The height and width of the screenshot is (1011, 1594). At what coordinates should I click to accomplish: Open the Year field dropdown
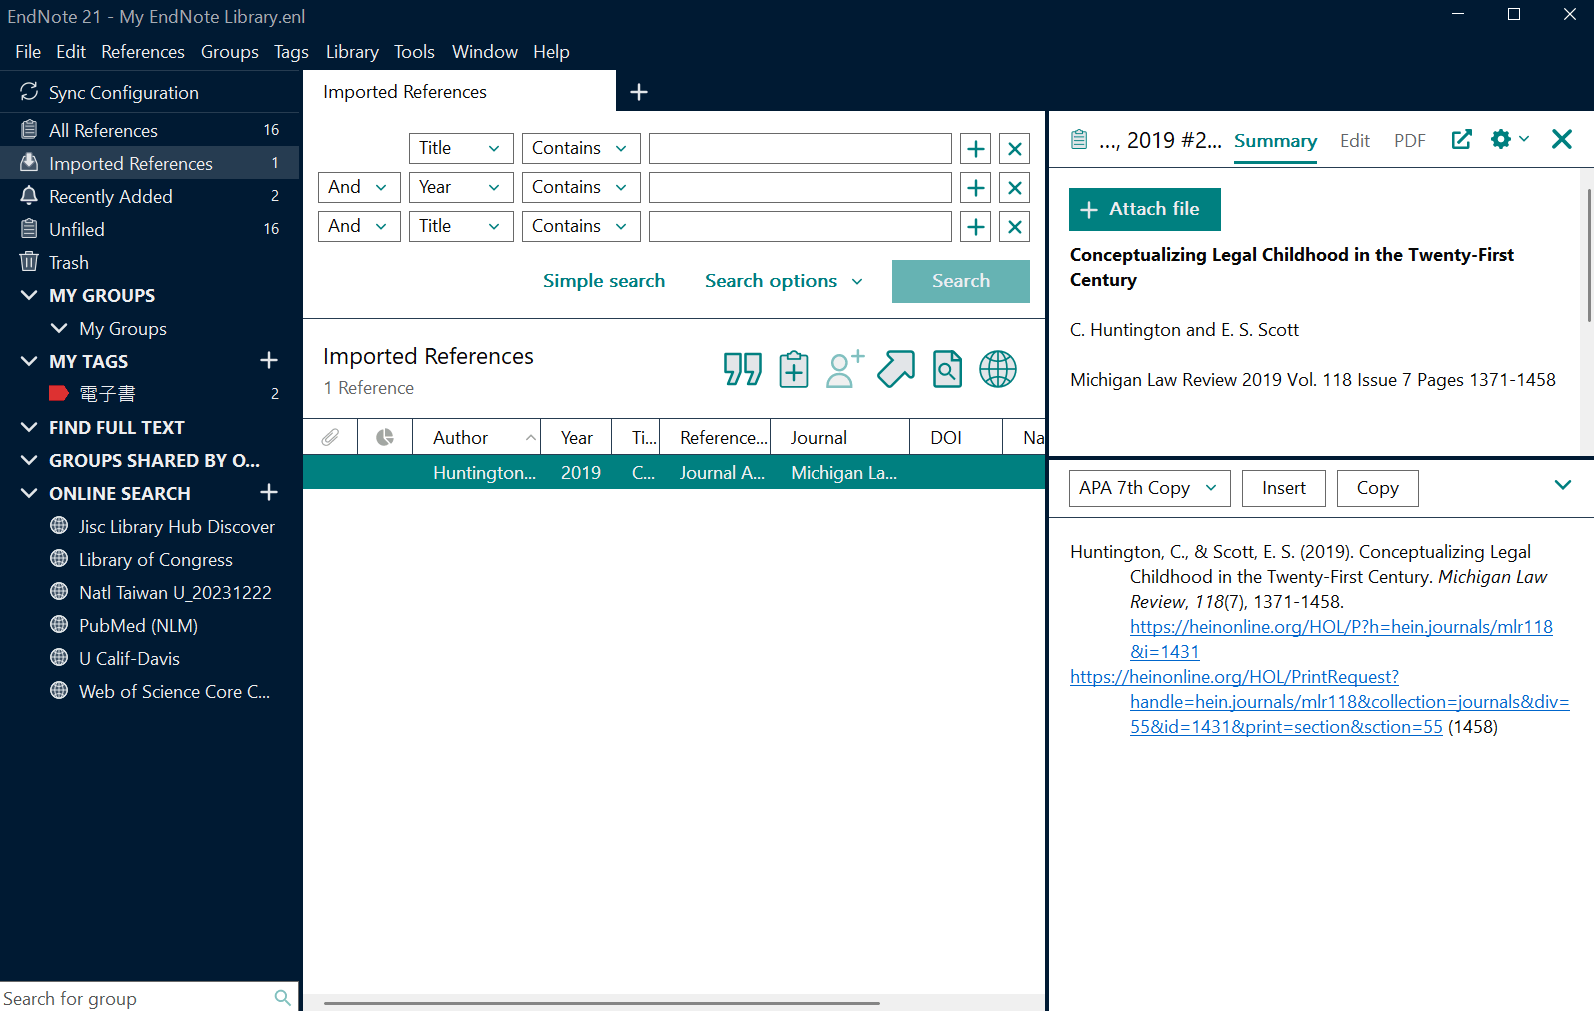pyautogui.click(x=461, y=187)
